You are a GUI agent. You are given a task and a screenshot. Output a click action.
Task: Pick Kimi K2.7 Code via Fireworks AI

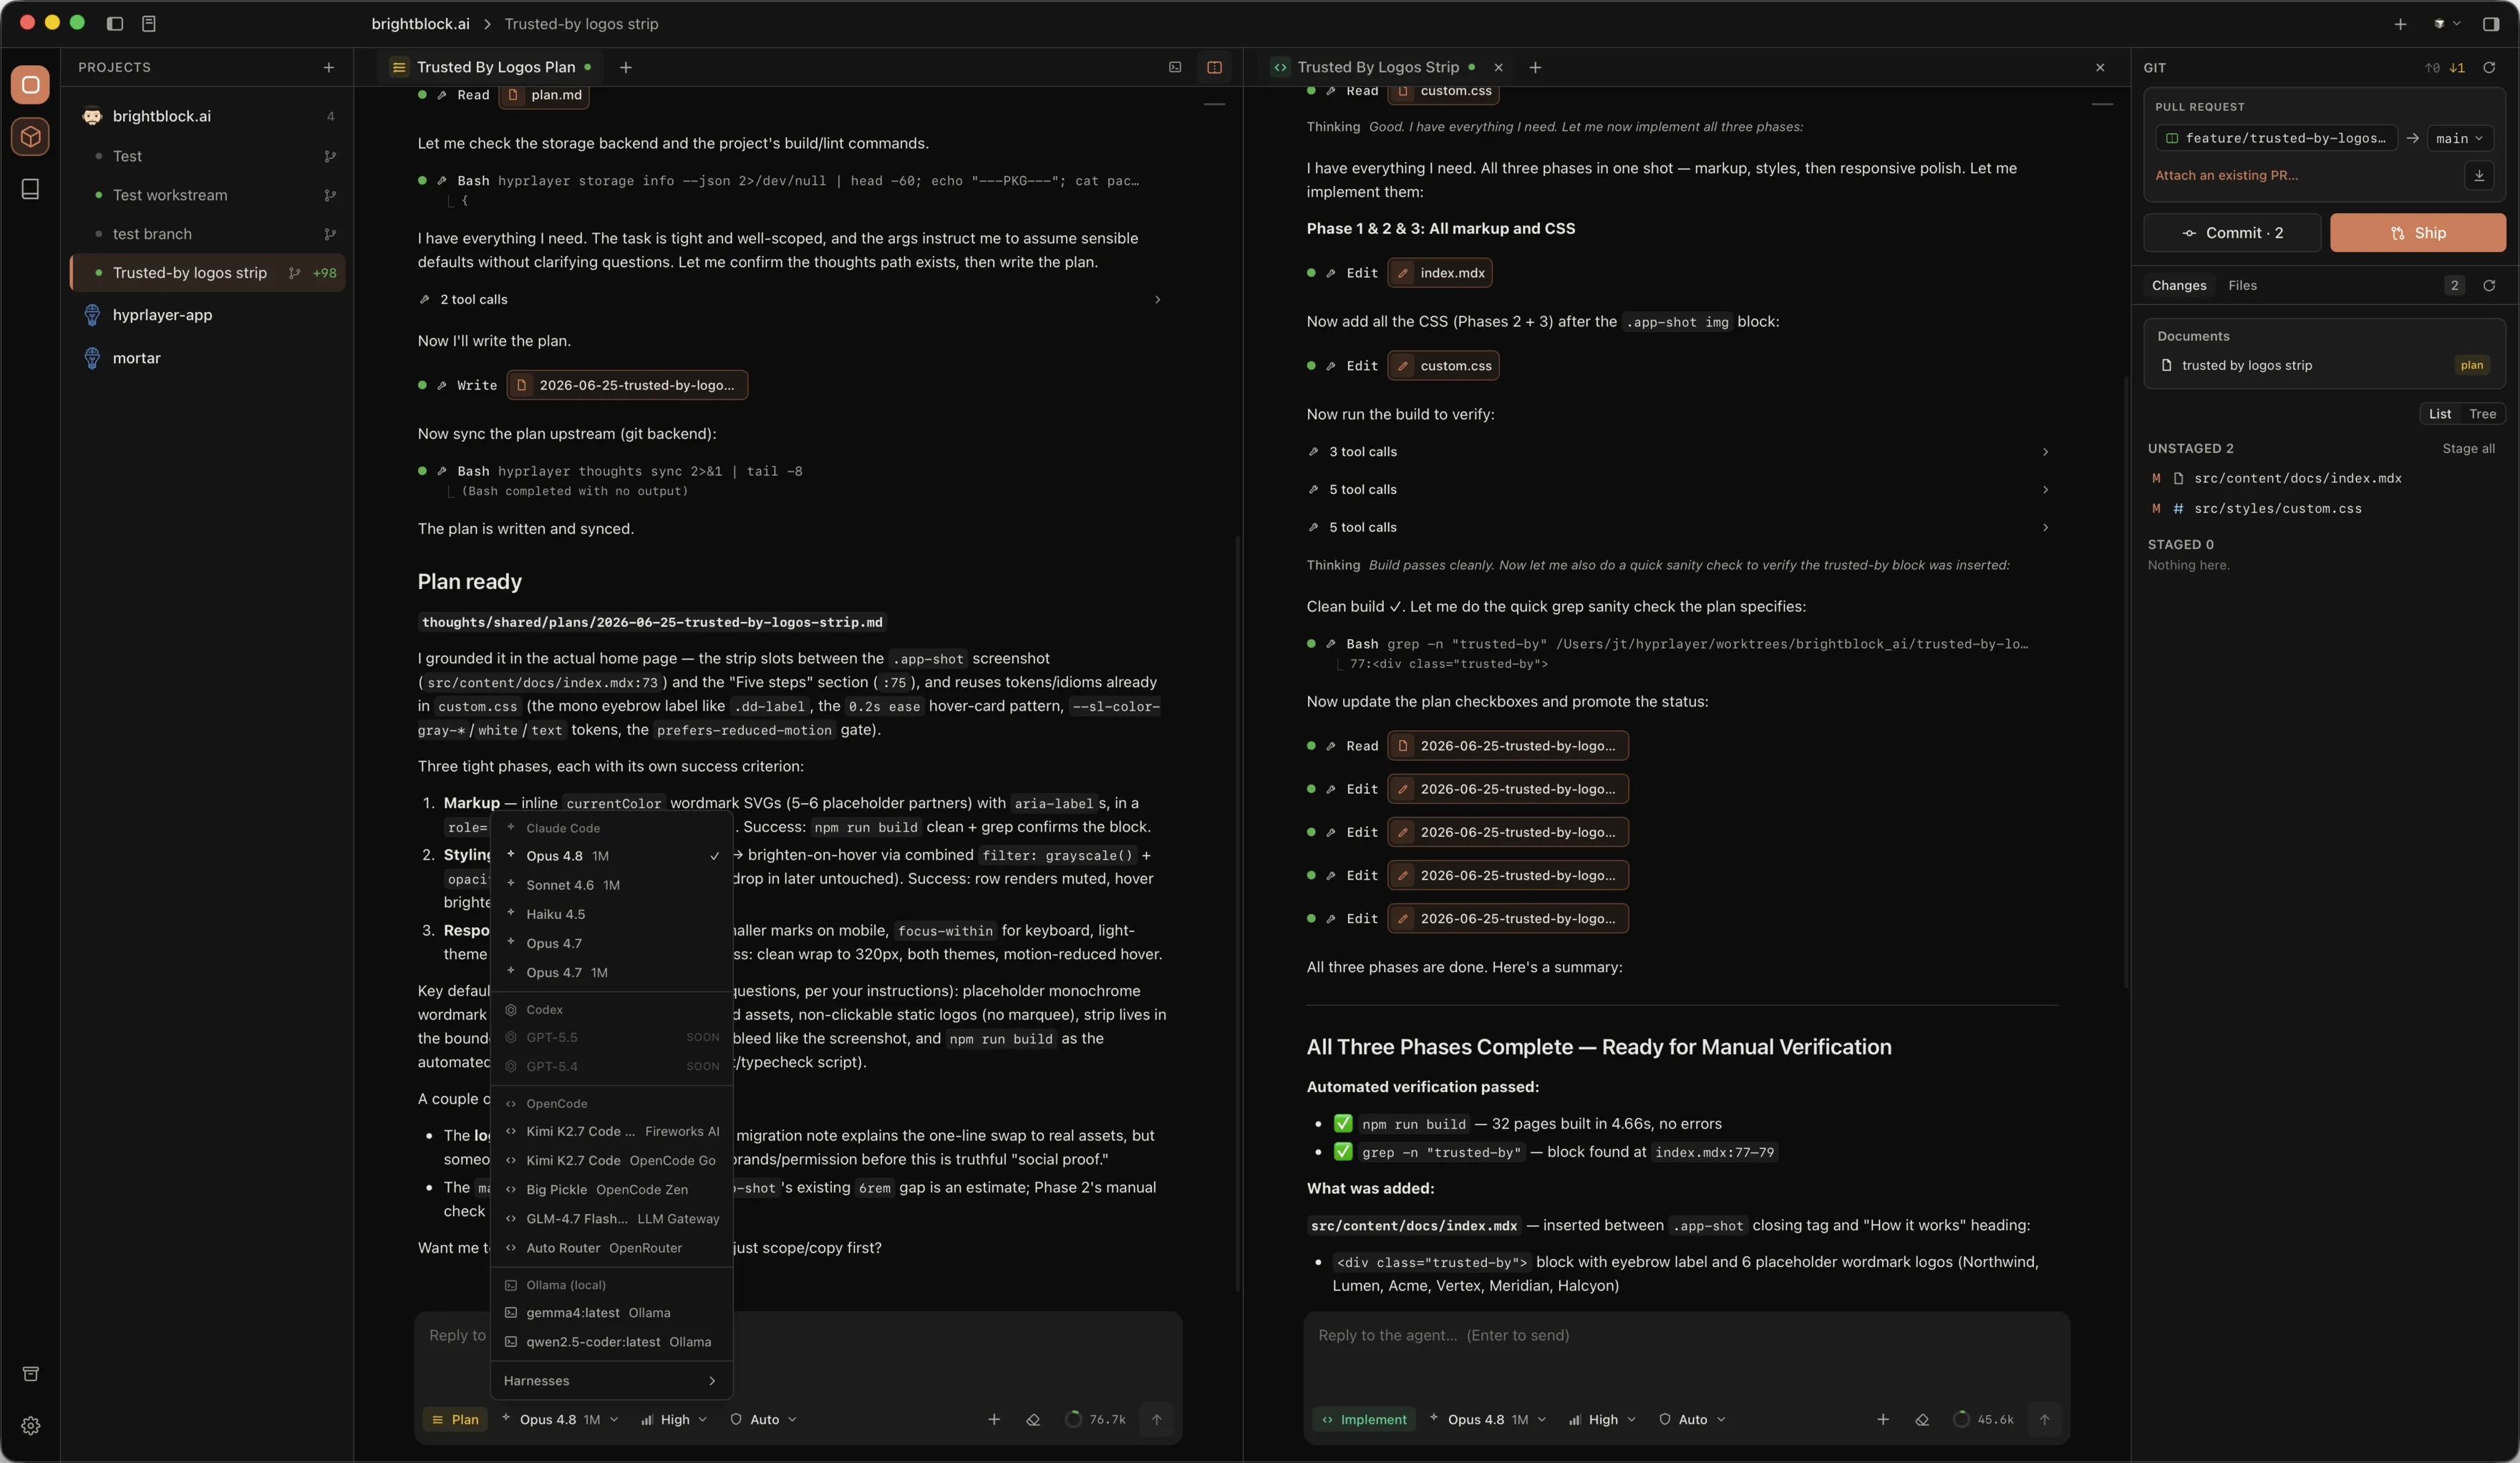(612, 1131)
